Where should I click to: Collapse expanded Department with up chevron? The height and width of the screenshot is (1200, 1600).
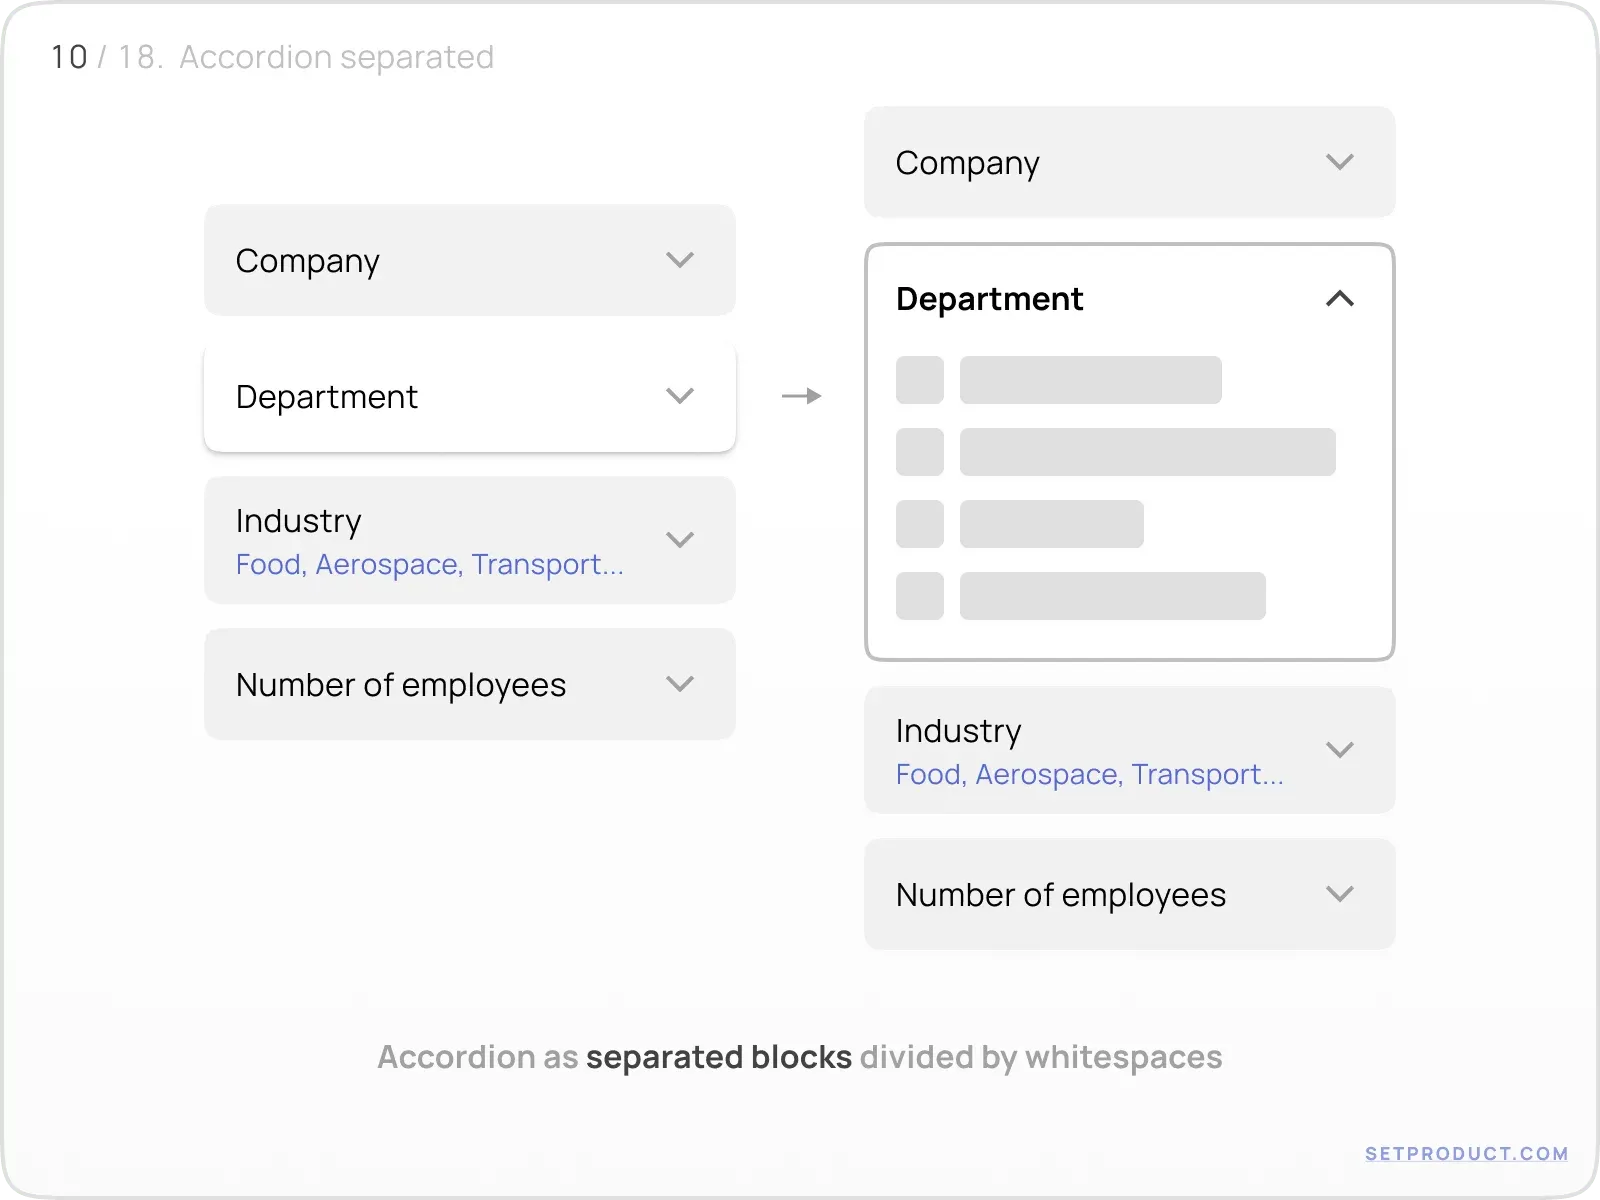click(x=1340, y=298)
